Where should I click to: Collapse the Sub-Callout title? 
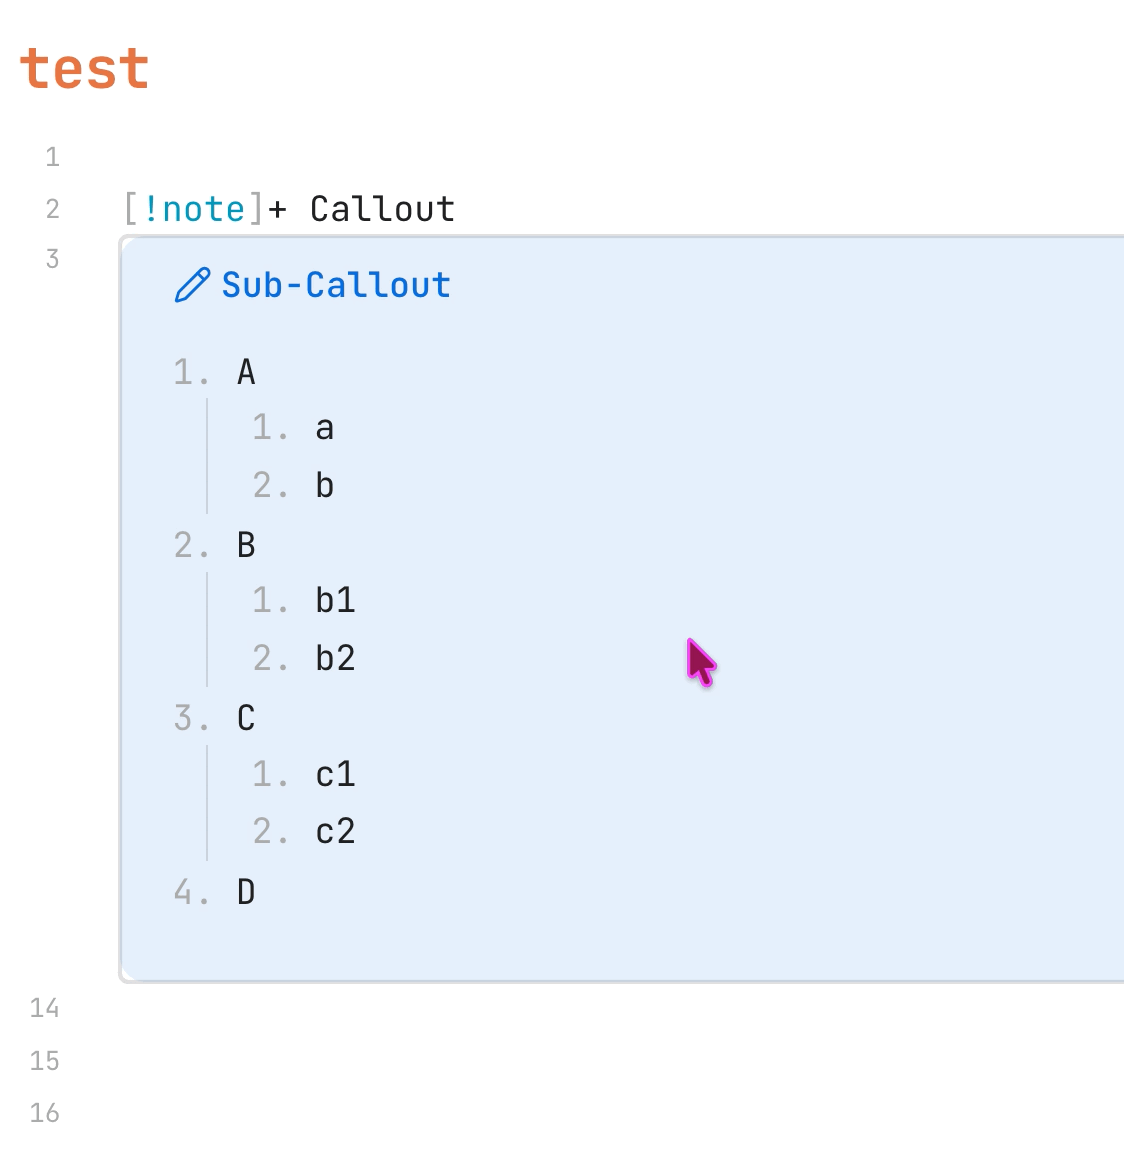point(335,285)
